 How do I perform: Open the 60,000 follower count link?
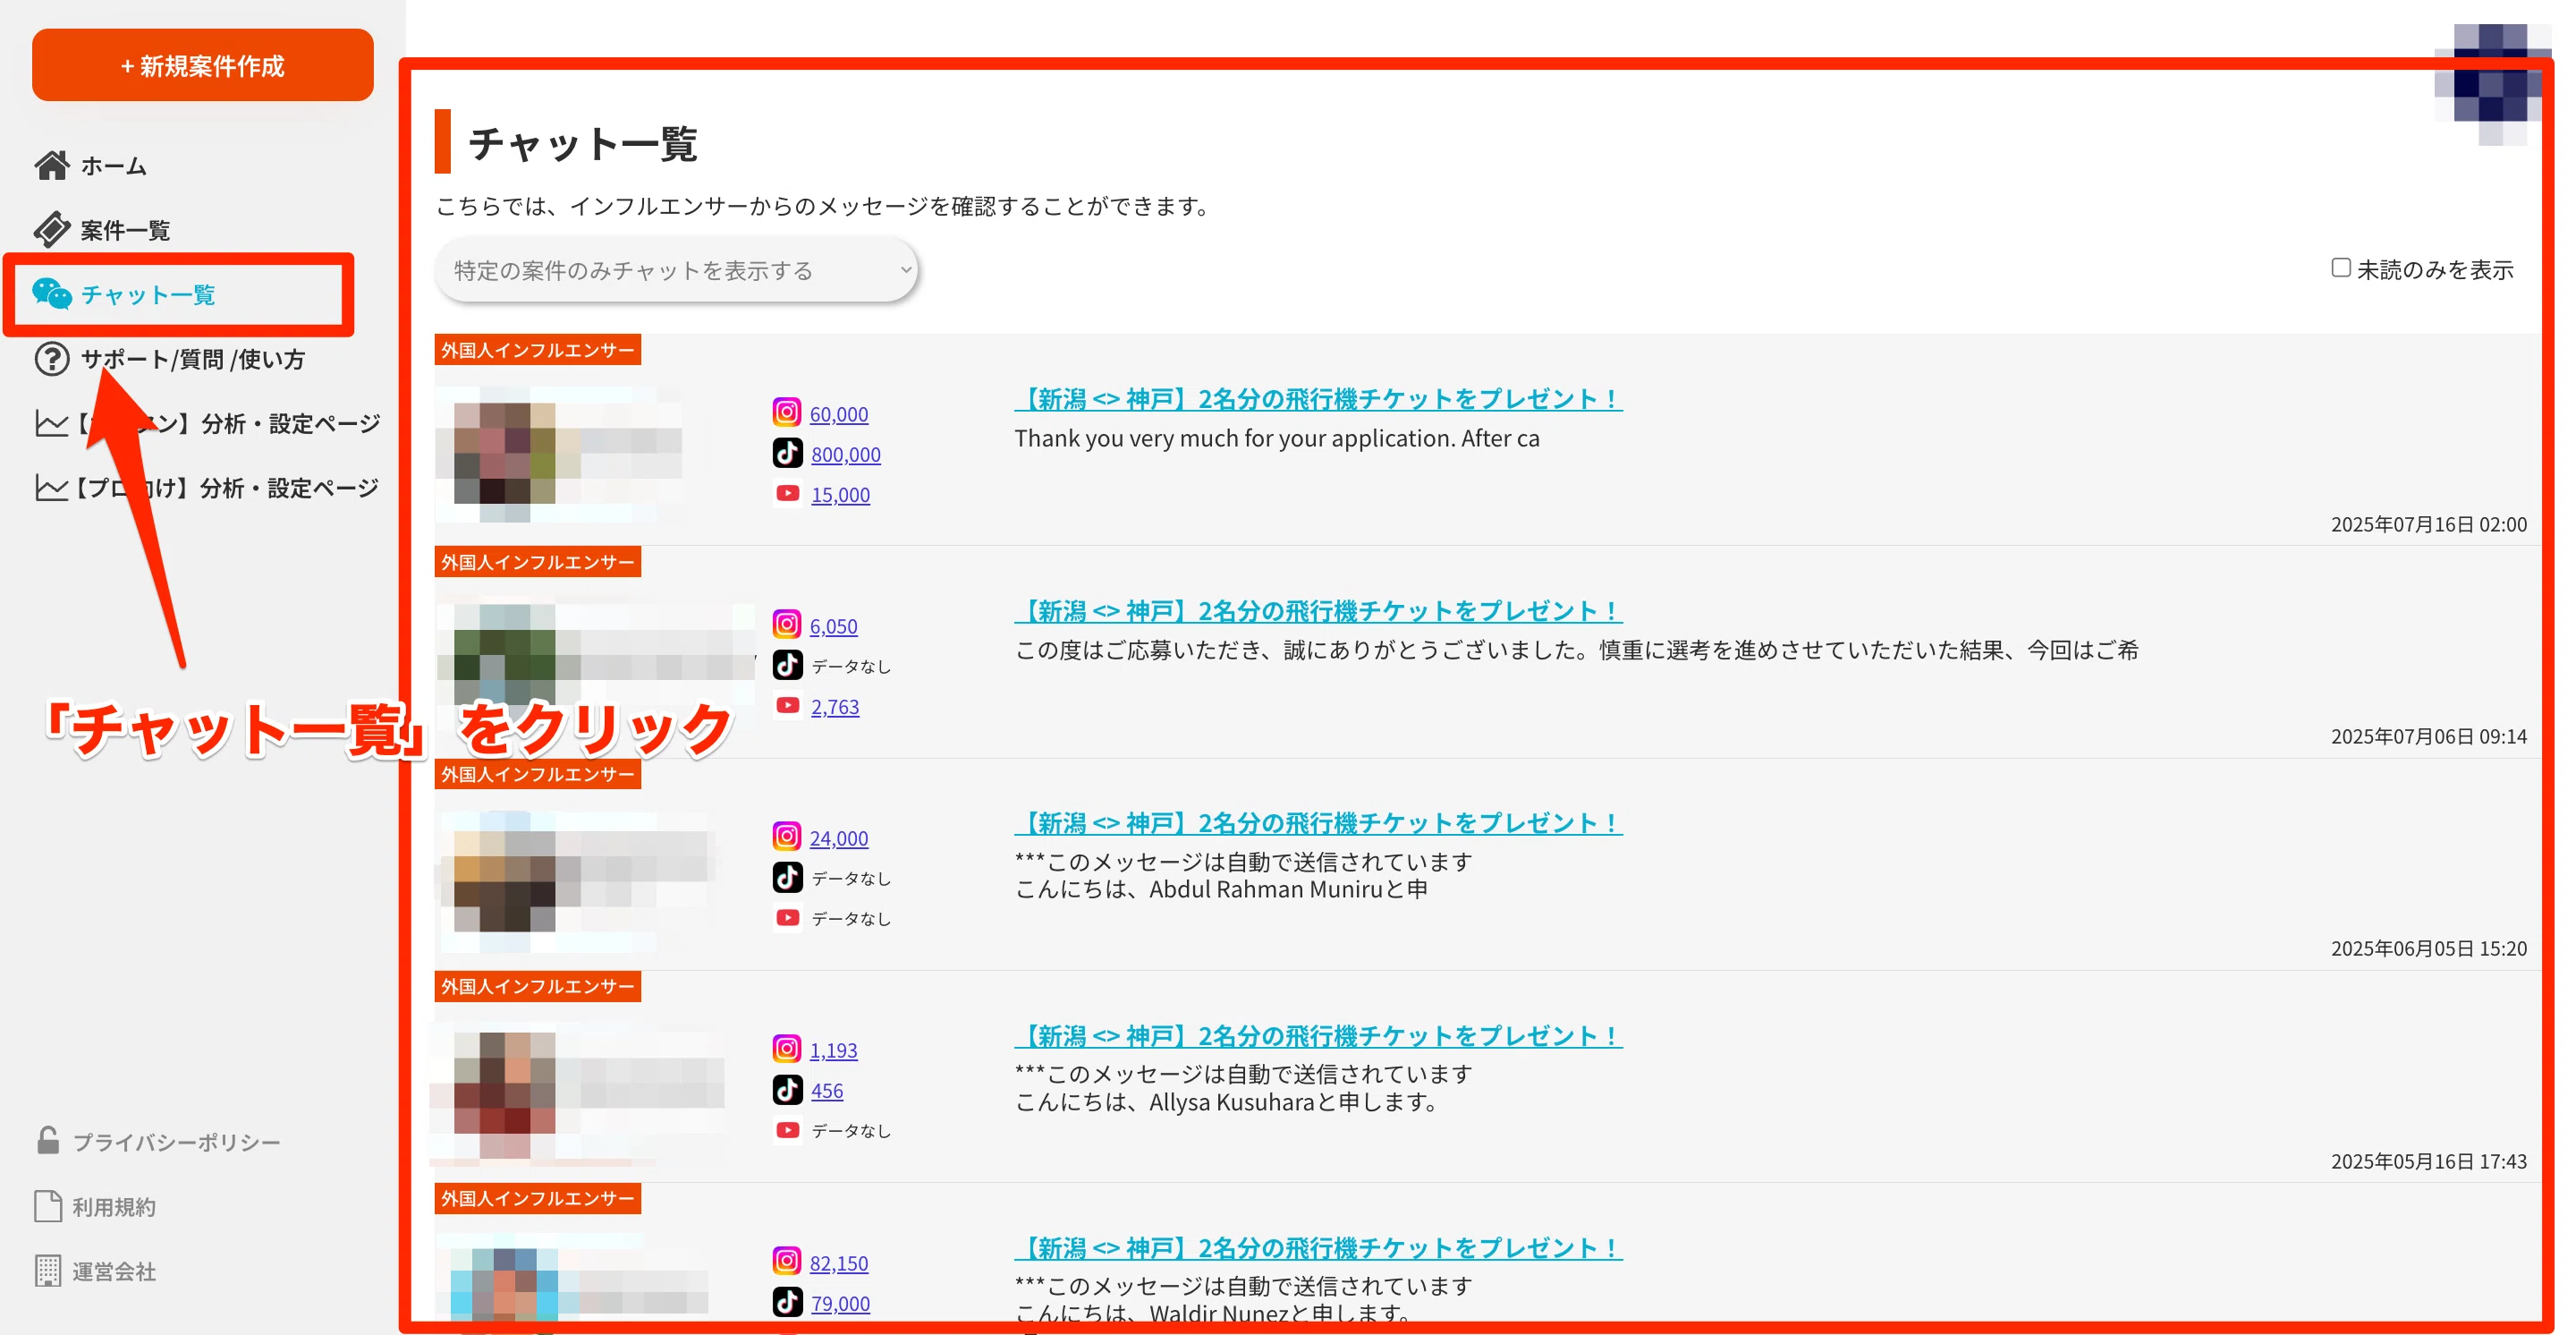[x=839, y=414]
